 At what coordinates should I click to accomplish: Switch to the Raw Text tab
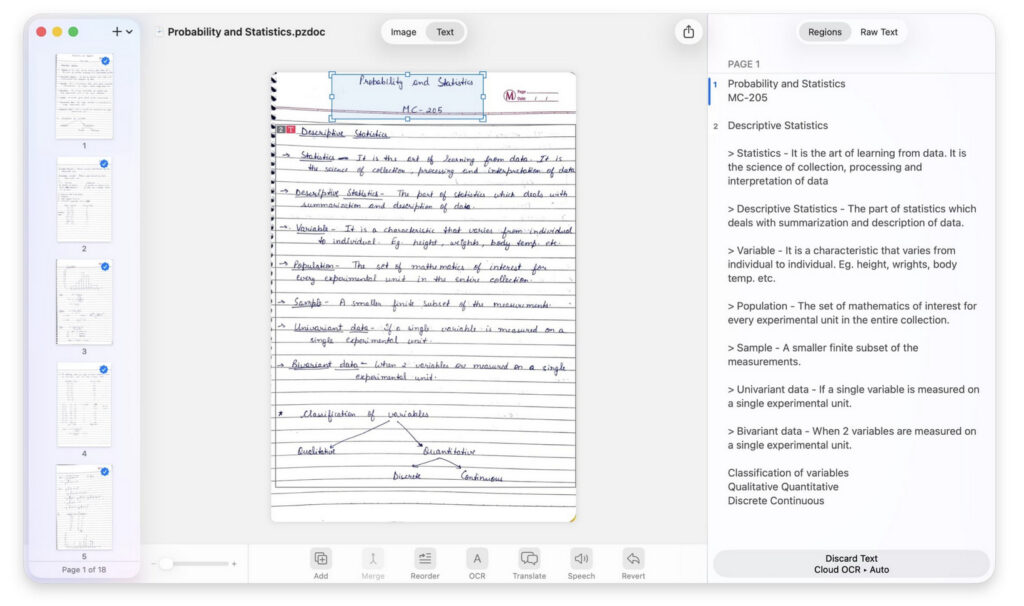[x=879, y=32]
